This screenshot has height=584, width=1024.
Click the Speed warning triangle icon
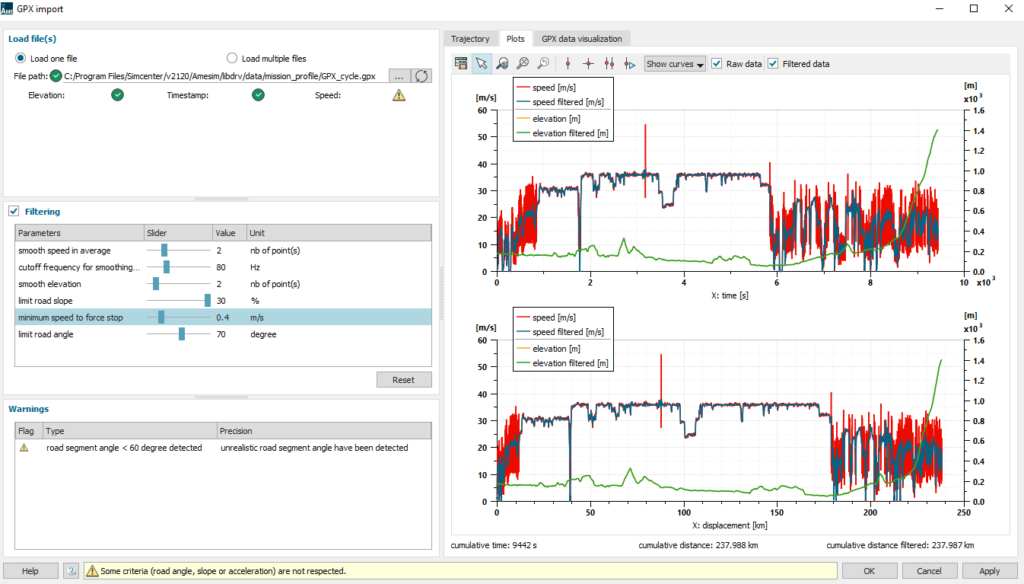399,94
